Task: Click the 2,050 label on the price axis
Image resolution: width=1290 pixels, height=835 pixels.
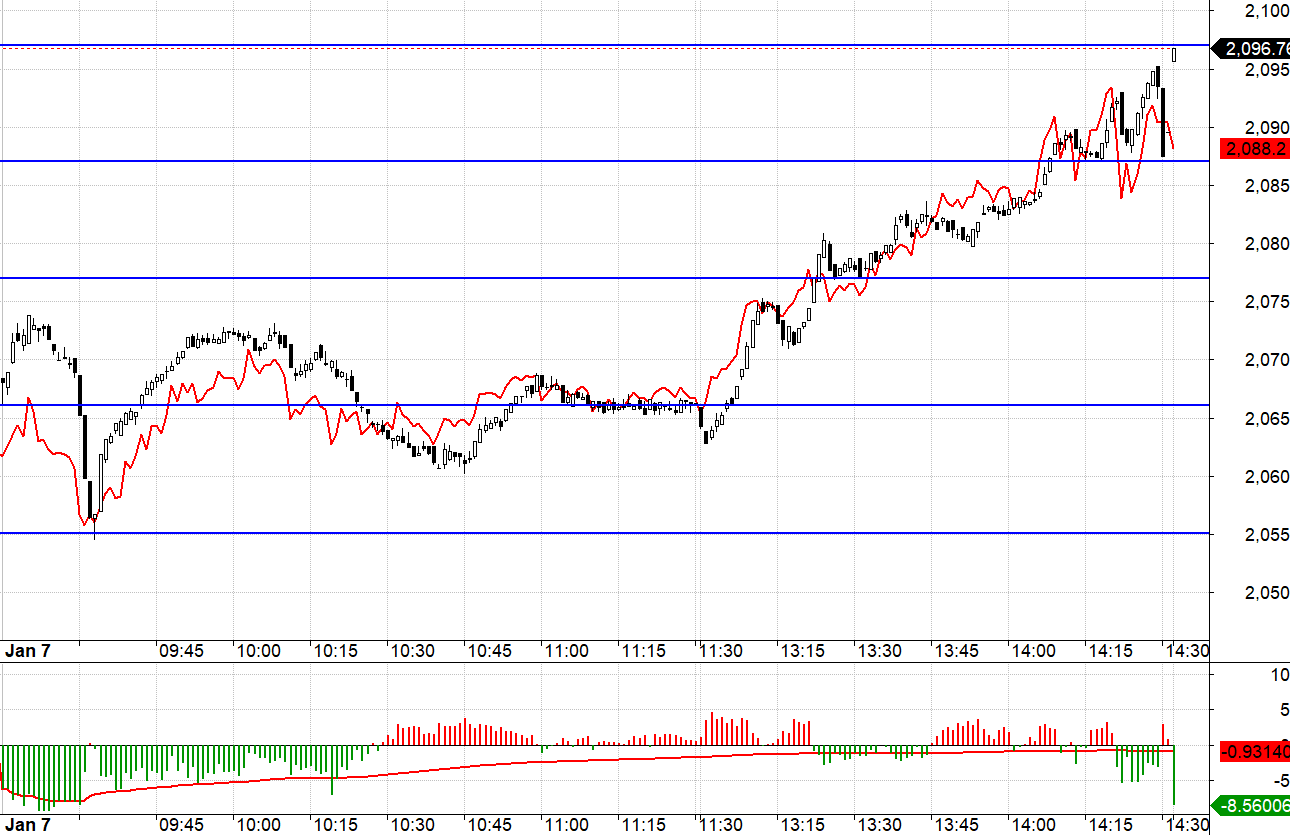Action: coord(1265,592)
